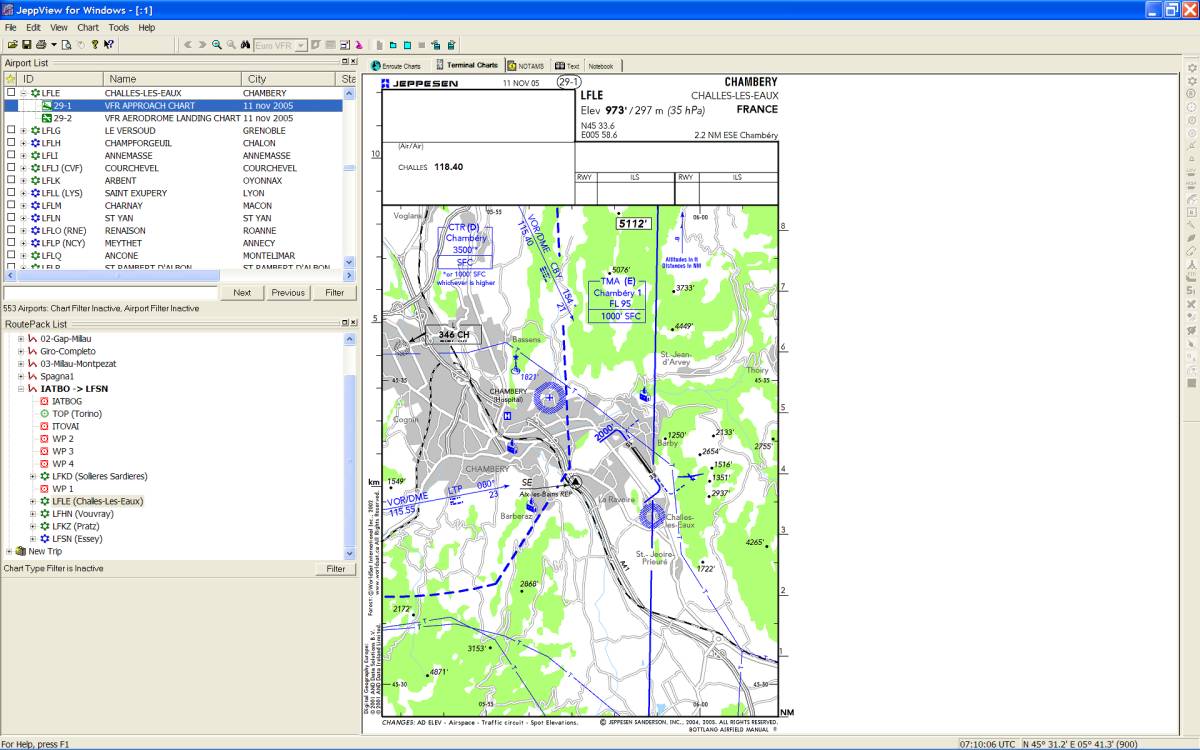The image size is (1200, 750).
Task: Tick the checkbox for LFLG
Action: [x=11, y=131]
